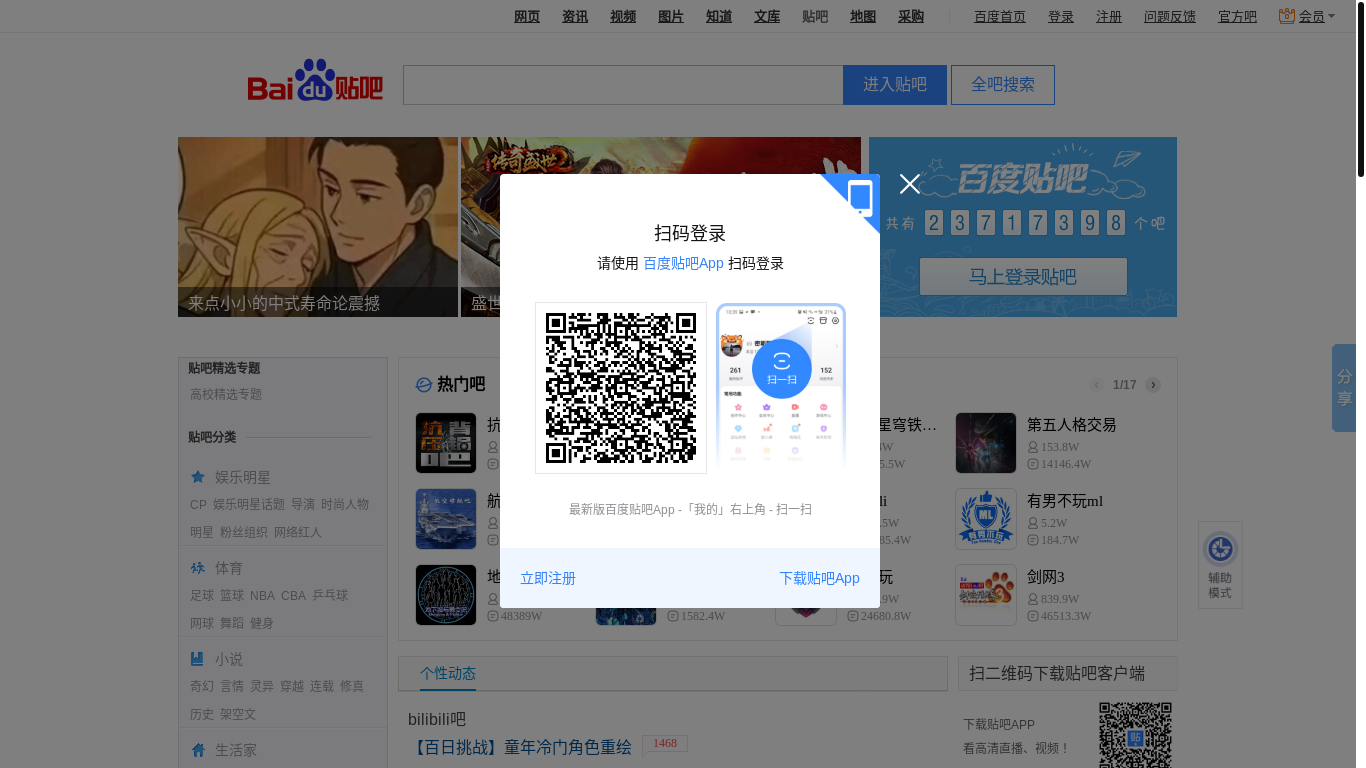This screenshot has height=768, width=1366.
Task: Open the circular emblem bar icon
Action: 446,595
